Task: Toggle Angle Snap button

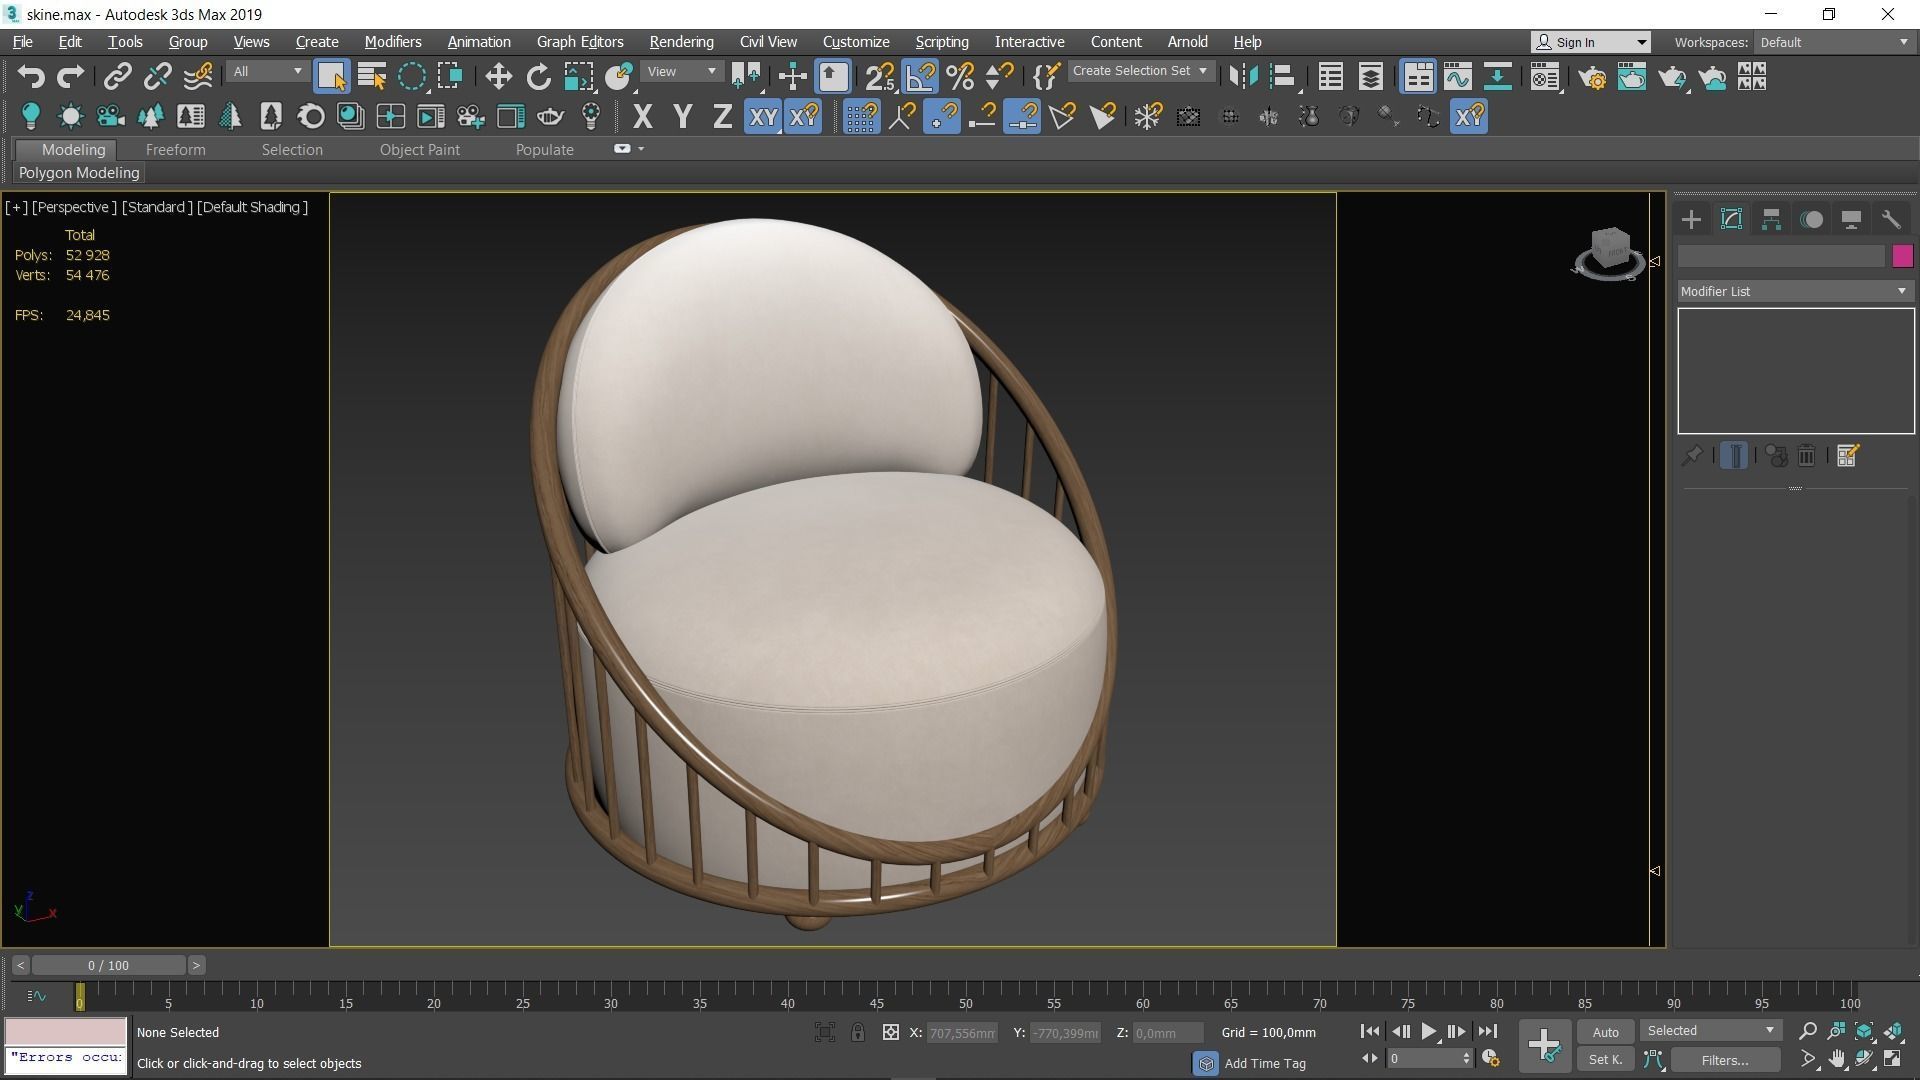Action: (920, 77)
